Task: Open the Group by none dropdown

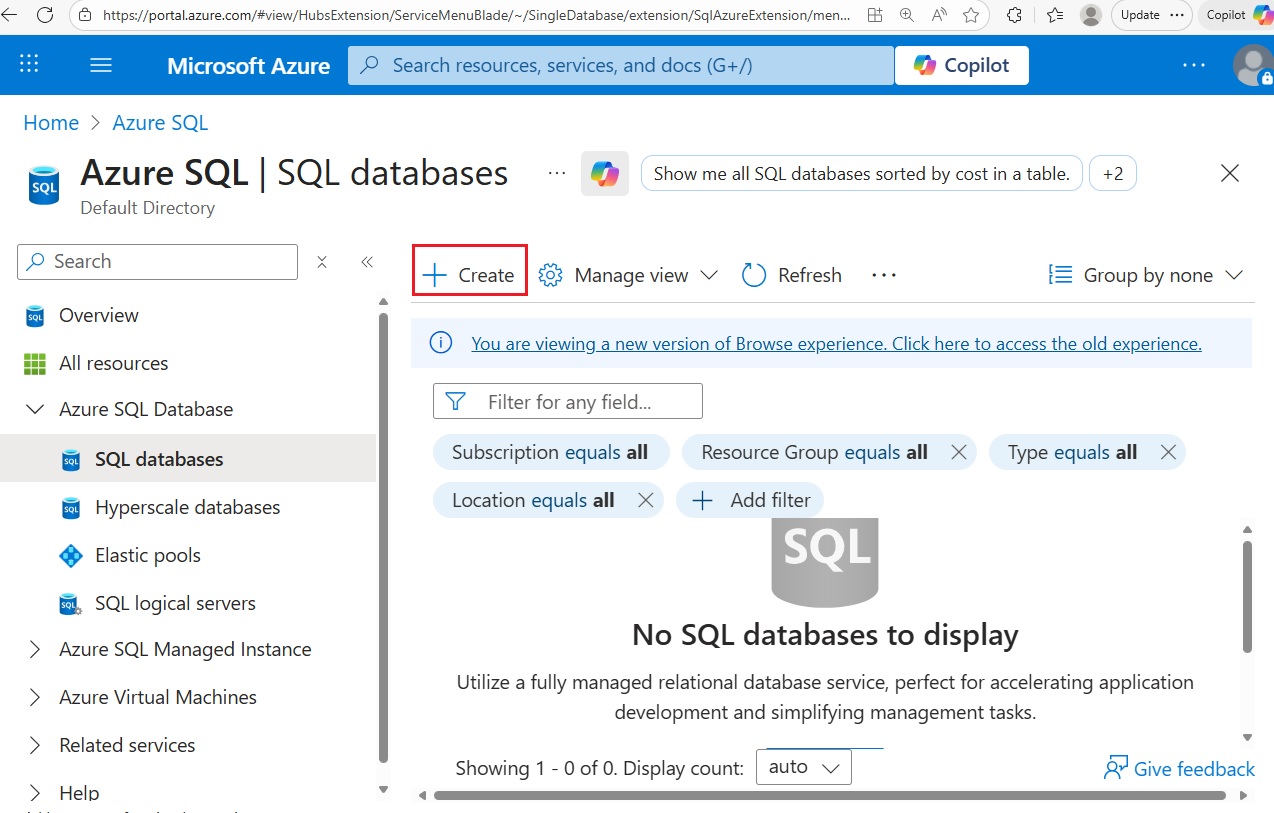Action: point(1146,275)
